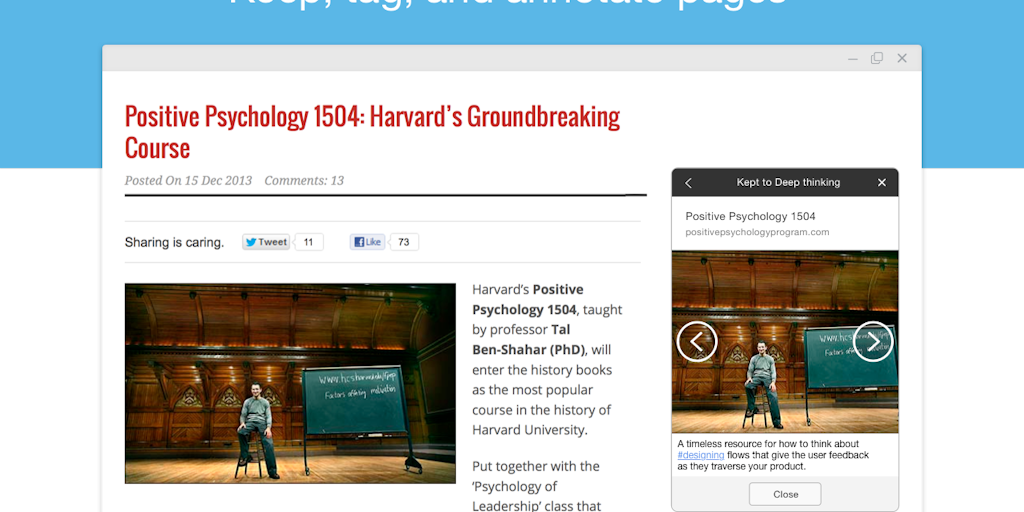Click the Sharing is caring text
Screen dimensions: 1024x512
pyautogui.click(x=174, y=243)
